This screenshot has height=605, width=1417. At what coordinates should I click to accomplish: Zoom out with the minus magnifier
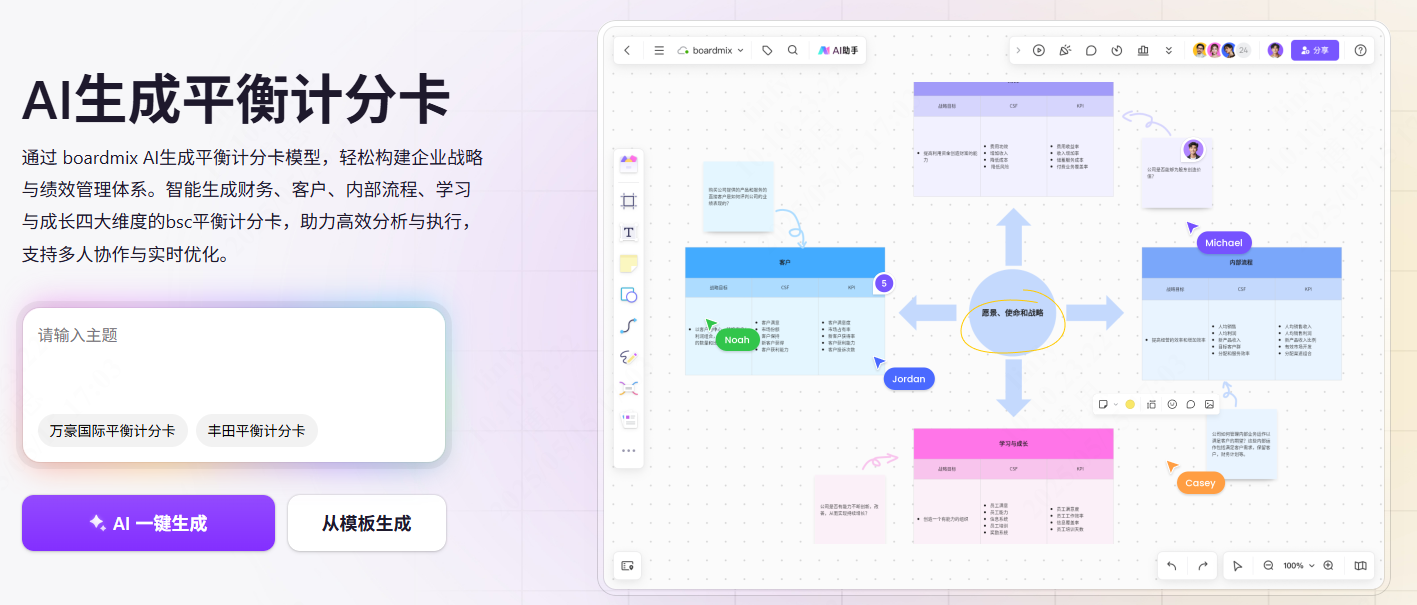coord(1268,566)
